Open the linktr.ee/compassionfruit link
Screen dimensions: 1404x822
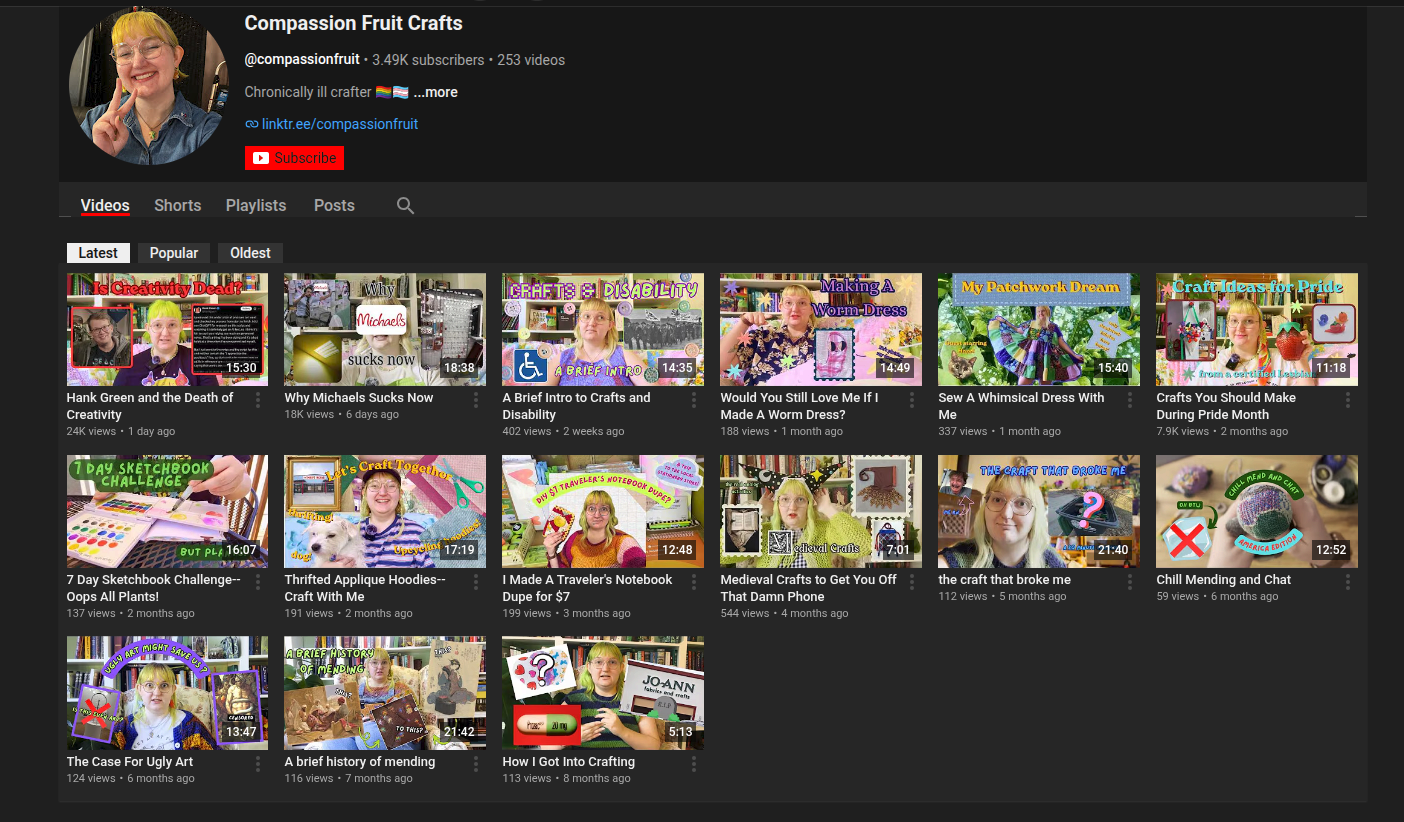click(340, 124)
